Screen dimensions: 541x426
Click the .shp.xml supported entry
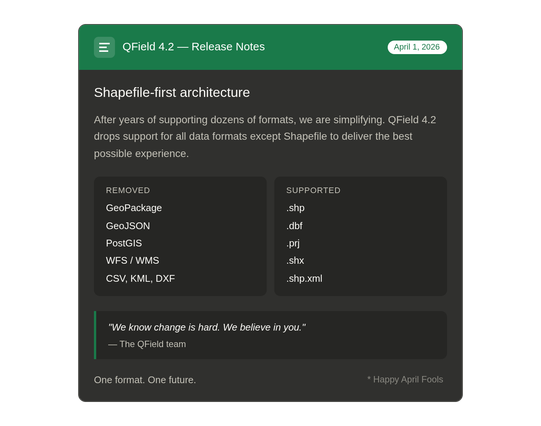tap(304, 278)
